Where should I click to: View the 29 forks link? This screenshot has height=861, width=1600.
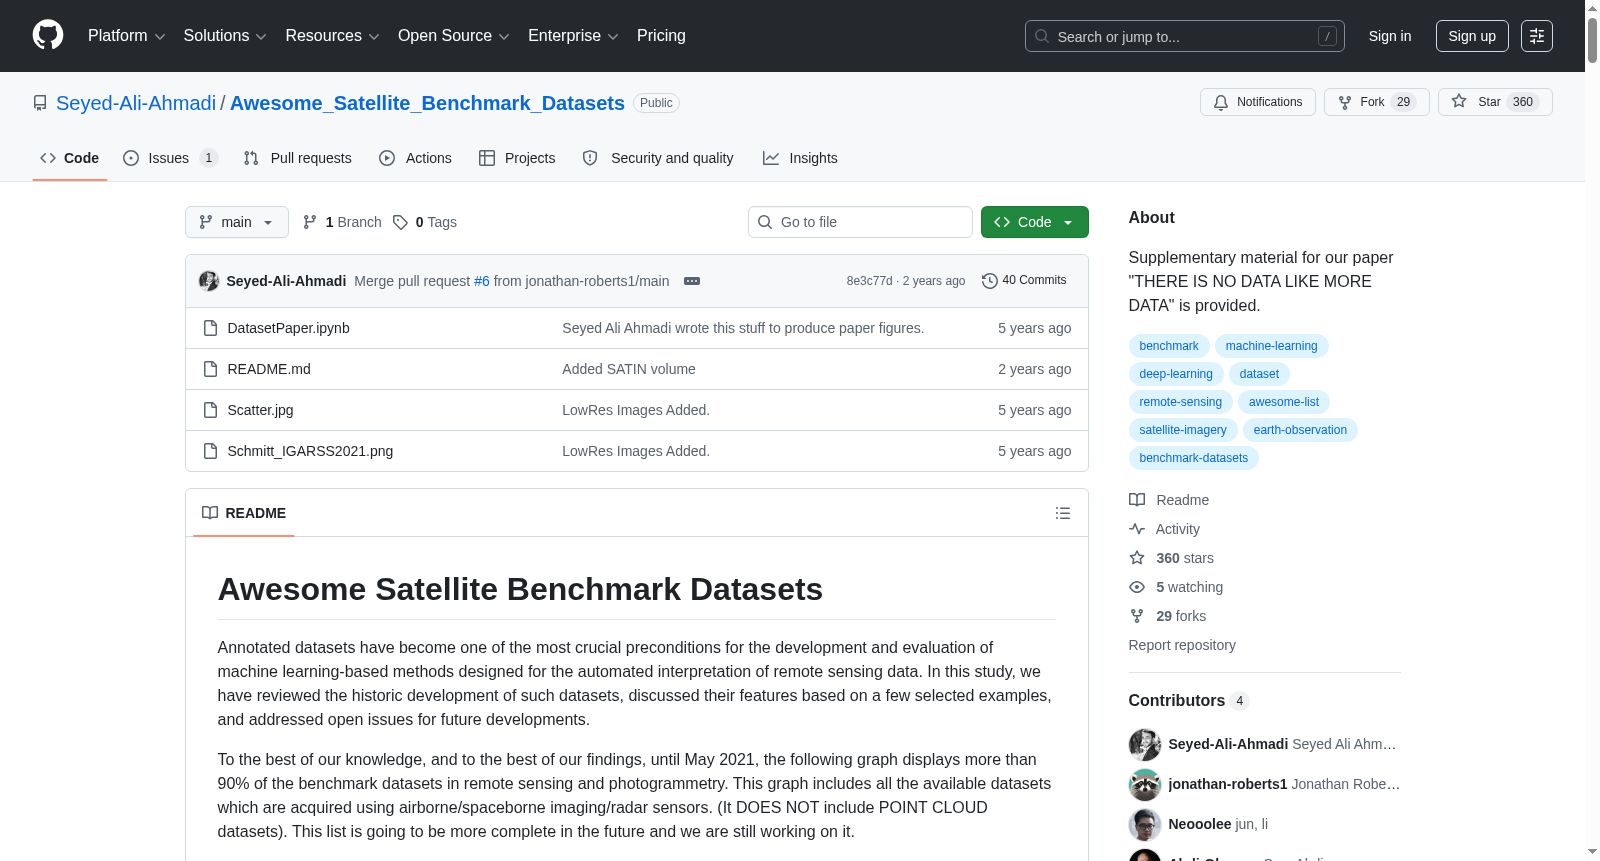[x=1168, y=616]
